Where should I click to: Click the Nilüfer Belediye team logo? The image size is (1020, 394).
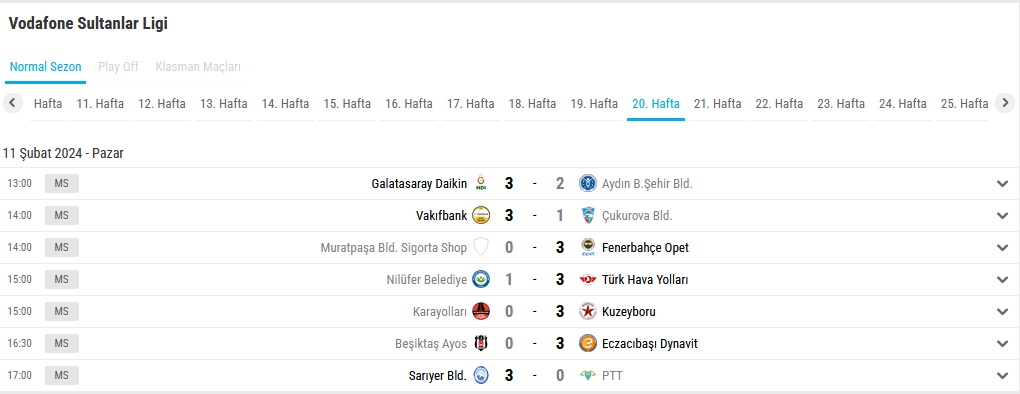click(x=481, y=280)
